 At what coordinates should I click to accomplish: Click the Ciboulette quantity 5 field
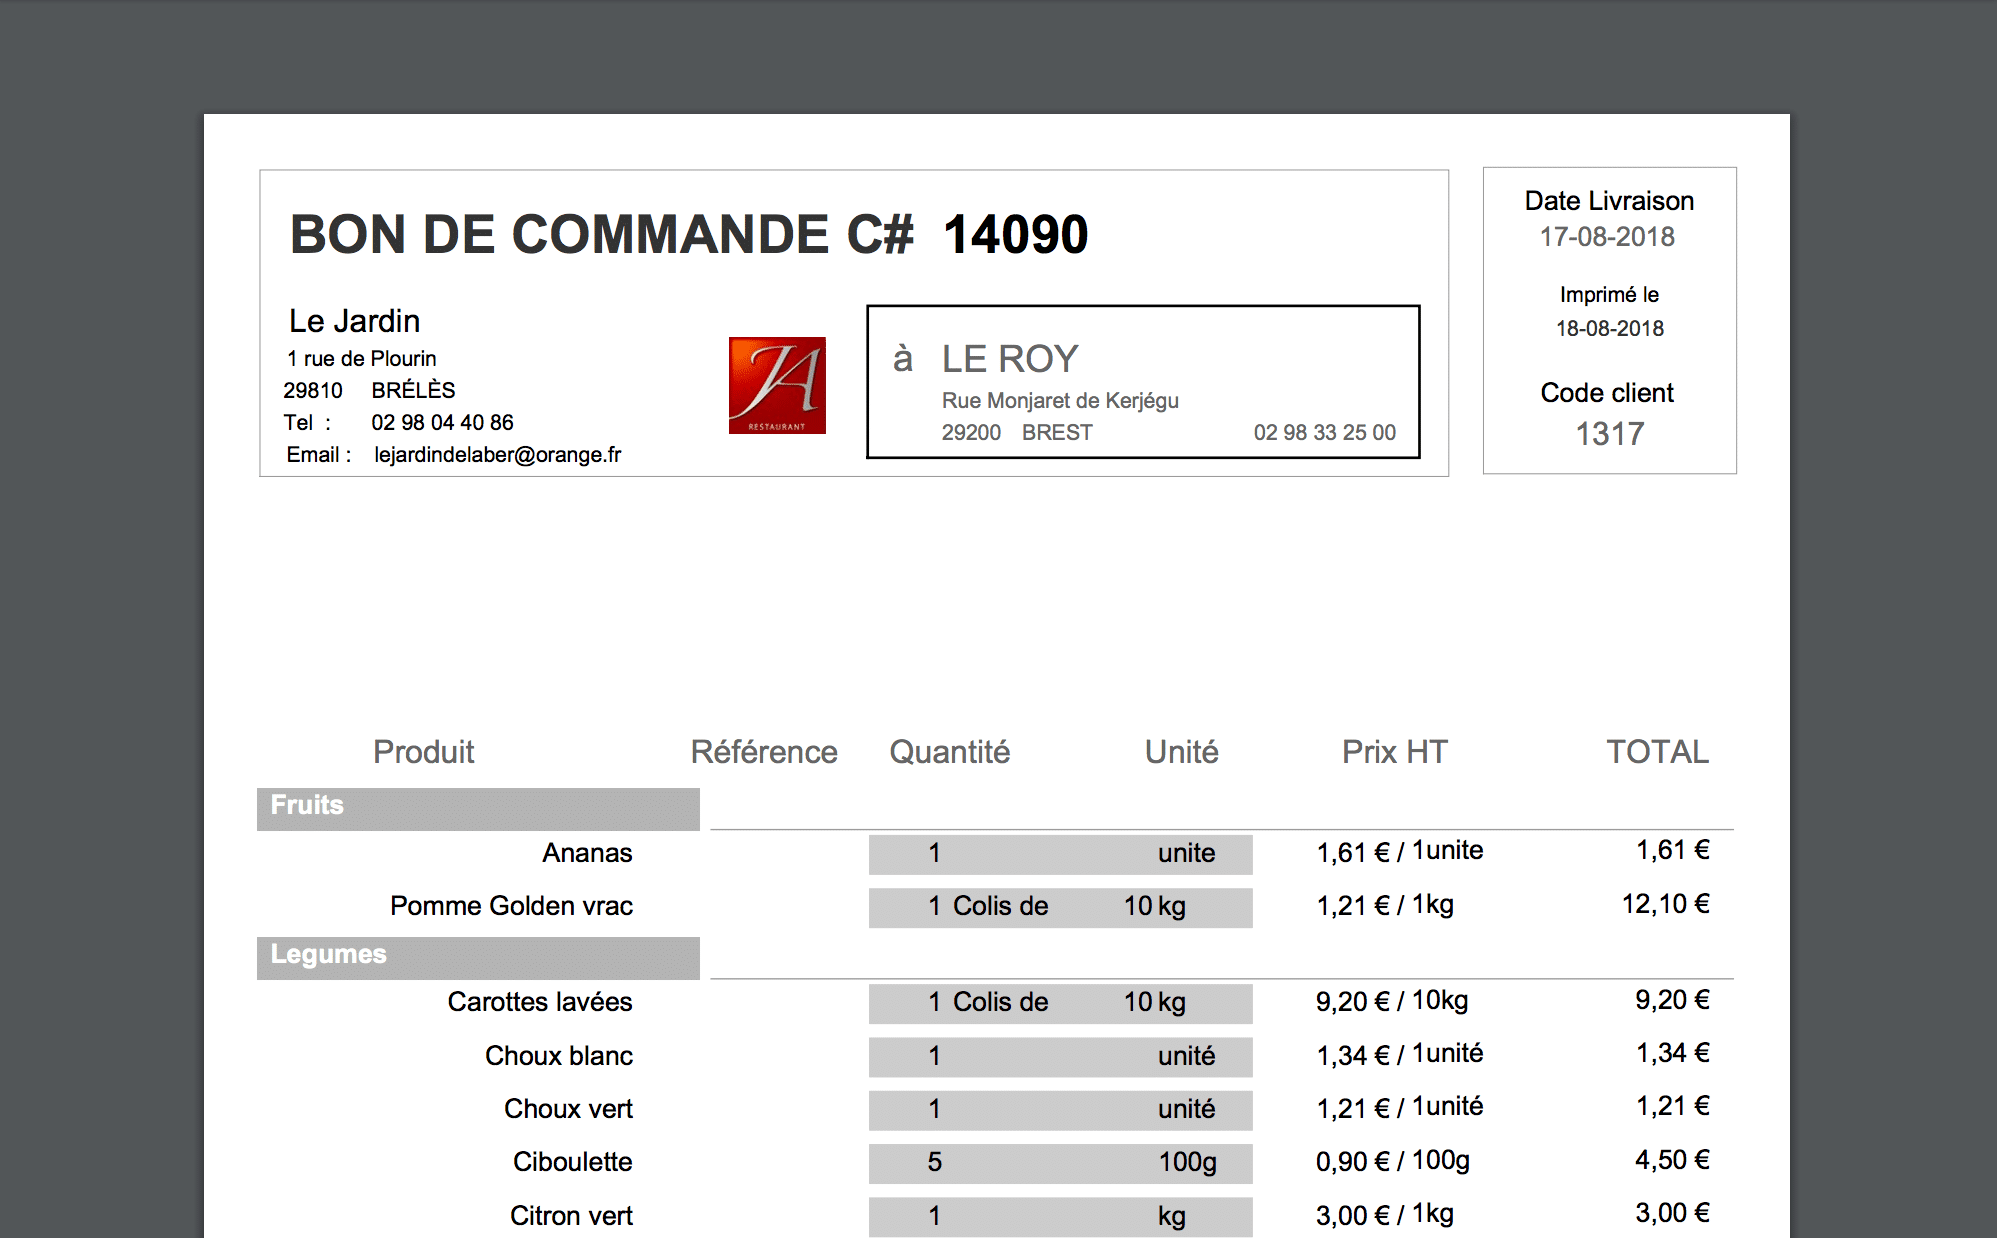(x=1060, y=1163)
